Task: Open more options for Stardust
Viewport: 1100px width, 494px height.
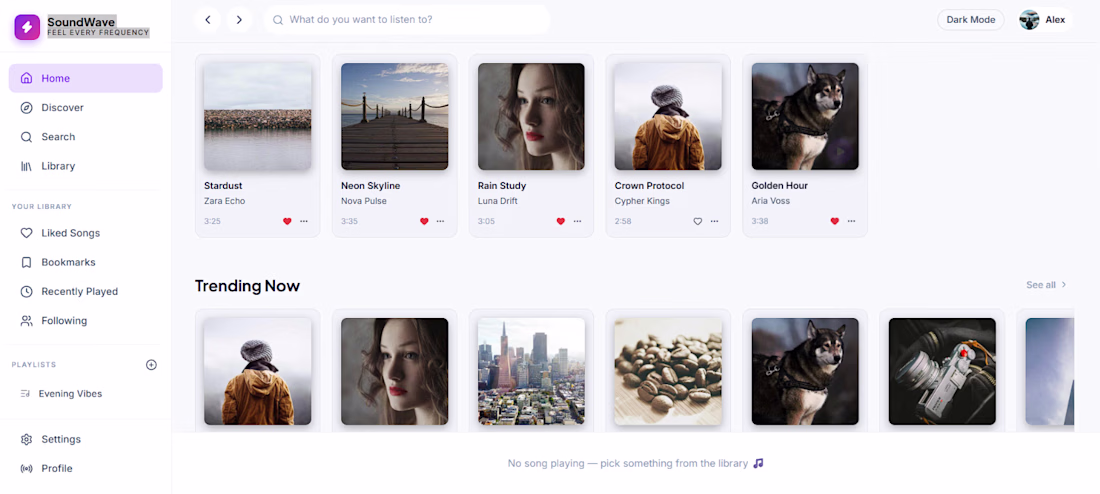Action: 304,221
